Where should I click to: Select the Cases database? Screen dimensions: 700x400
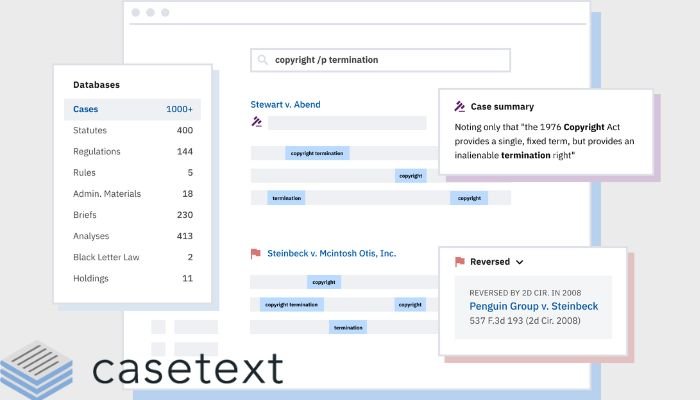pyautogui.click(x=133, y=109)
